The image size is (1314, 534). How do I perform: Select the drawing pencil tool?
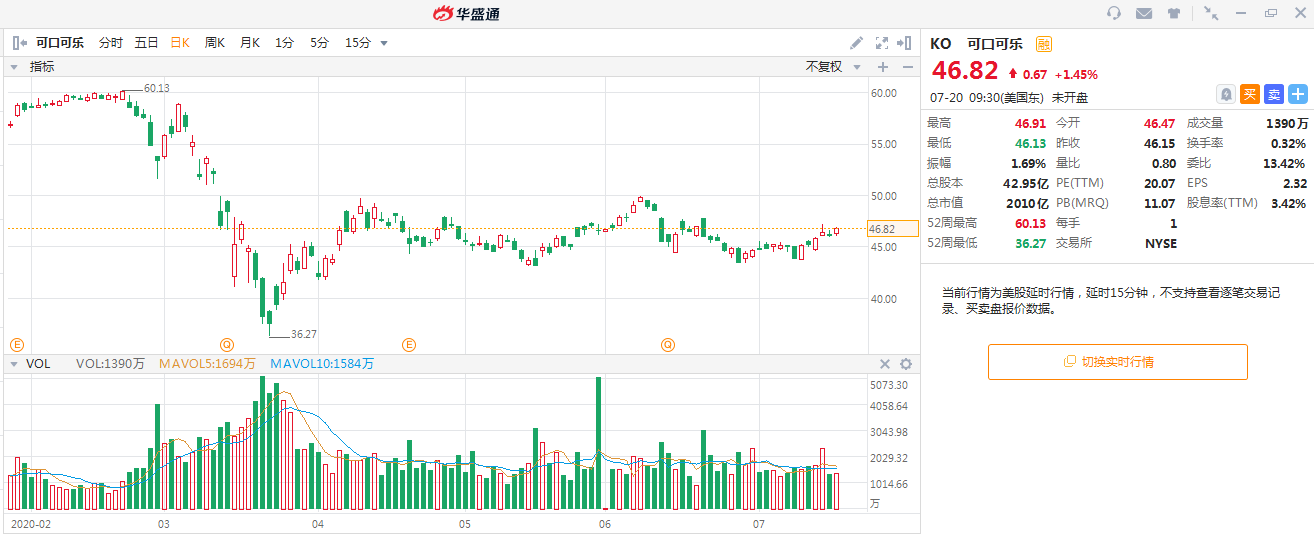(x=856, y=43)
